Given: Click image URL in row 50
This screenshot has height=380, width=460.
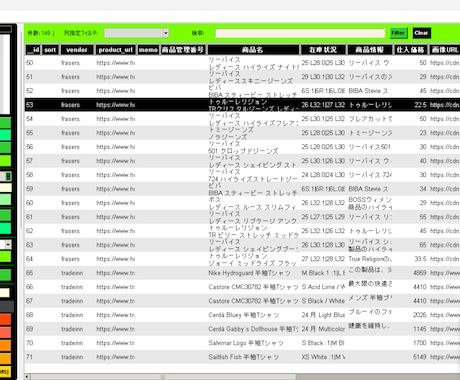Looking at the screenshot, I should tap(445, 63).
